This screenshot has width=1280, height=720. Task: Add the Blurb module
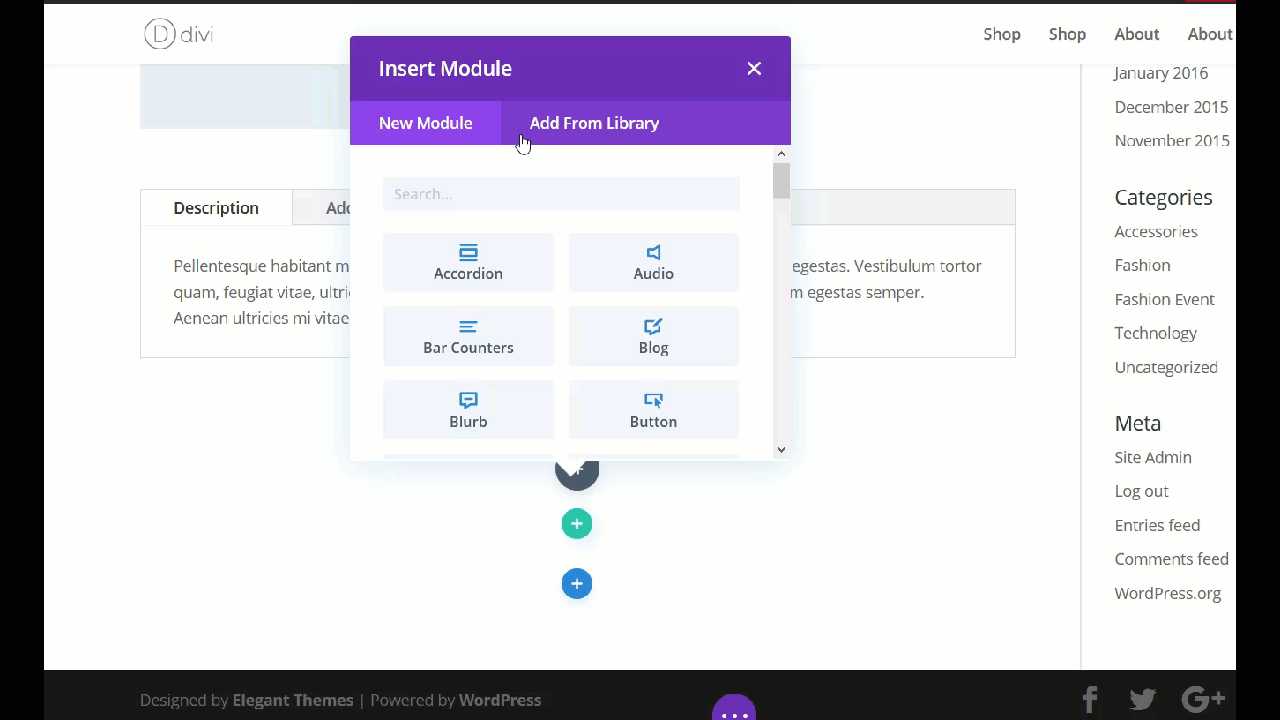468,410
